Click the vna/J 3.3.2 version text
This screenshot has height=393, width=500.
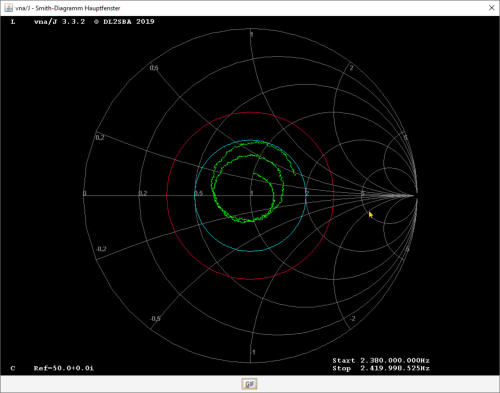[59, 22]
